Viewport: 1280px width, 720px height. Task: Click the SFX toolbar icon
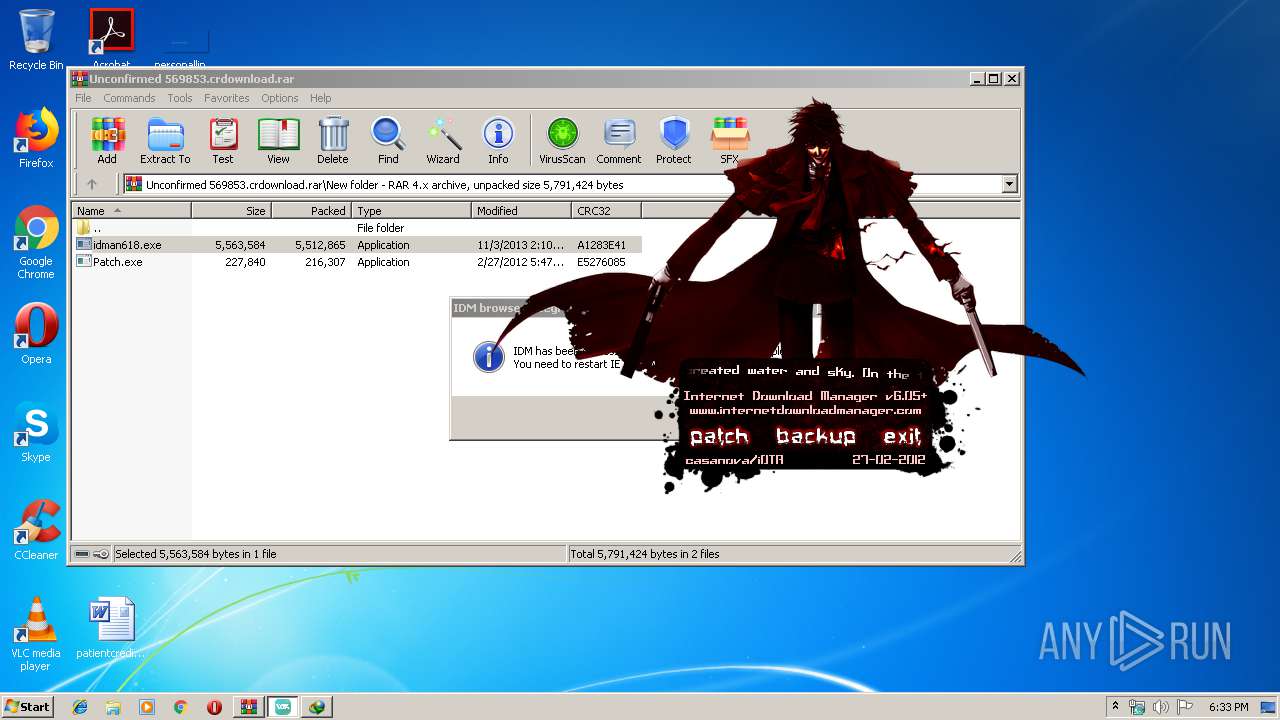730,140
